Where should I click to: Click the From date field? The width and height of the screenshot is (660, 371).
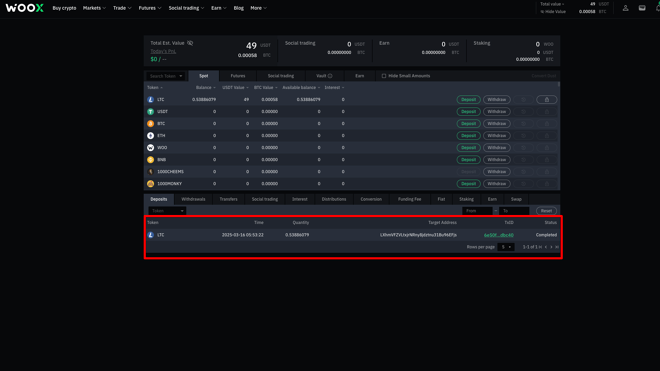477,211
